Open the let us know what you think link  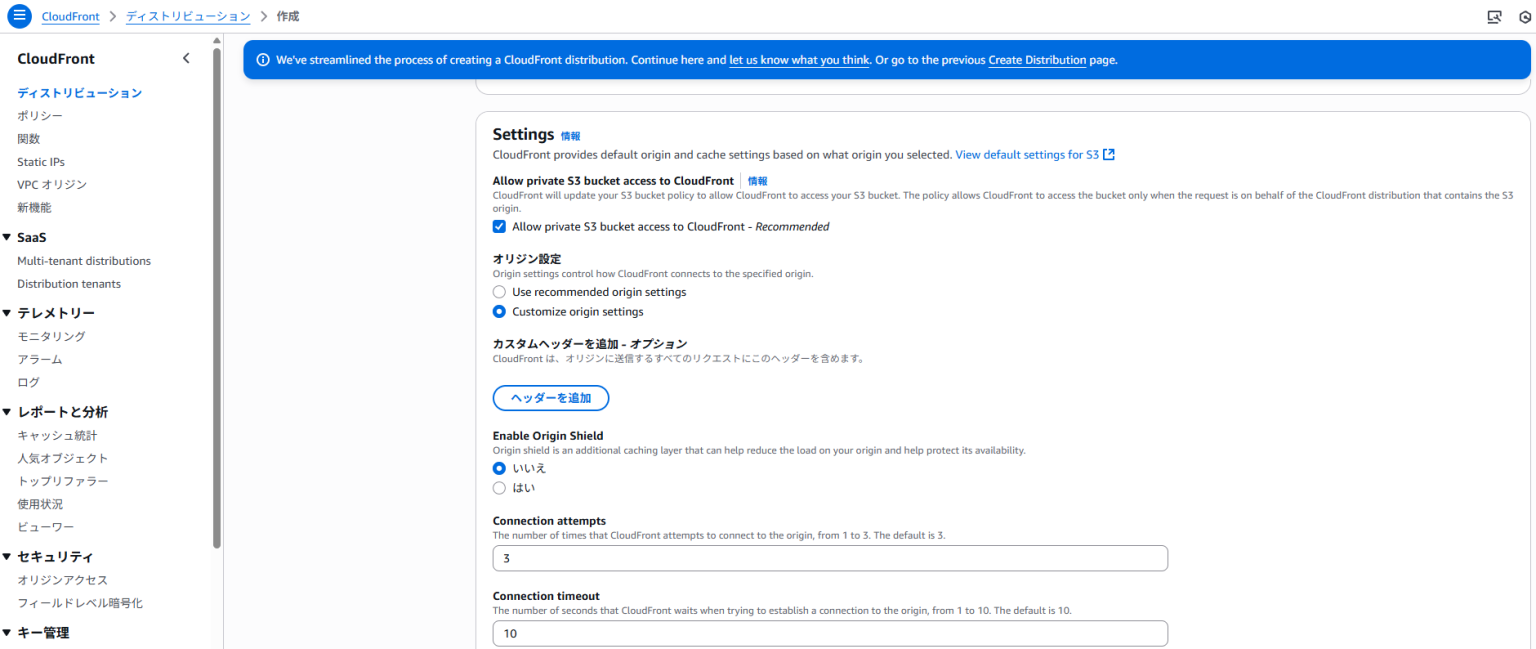[x=799, y=60]
